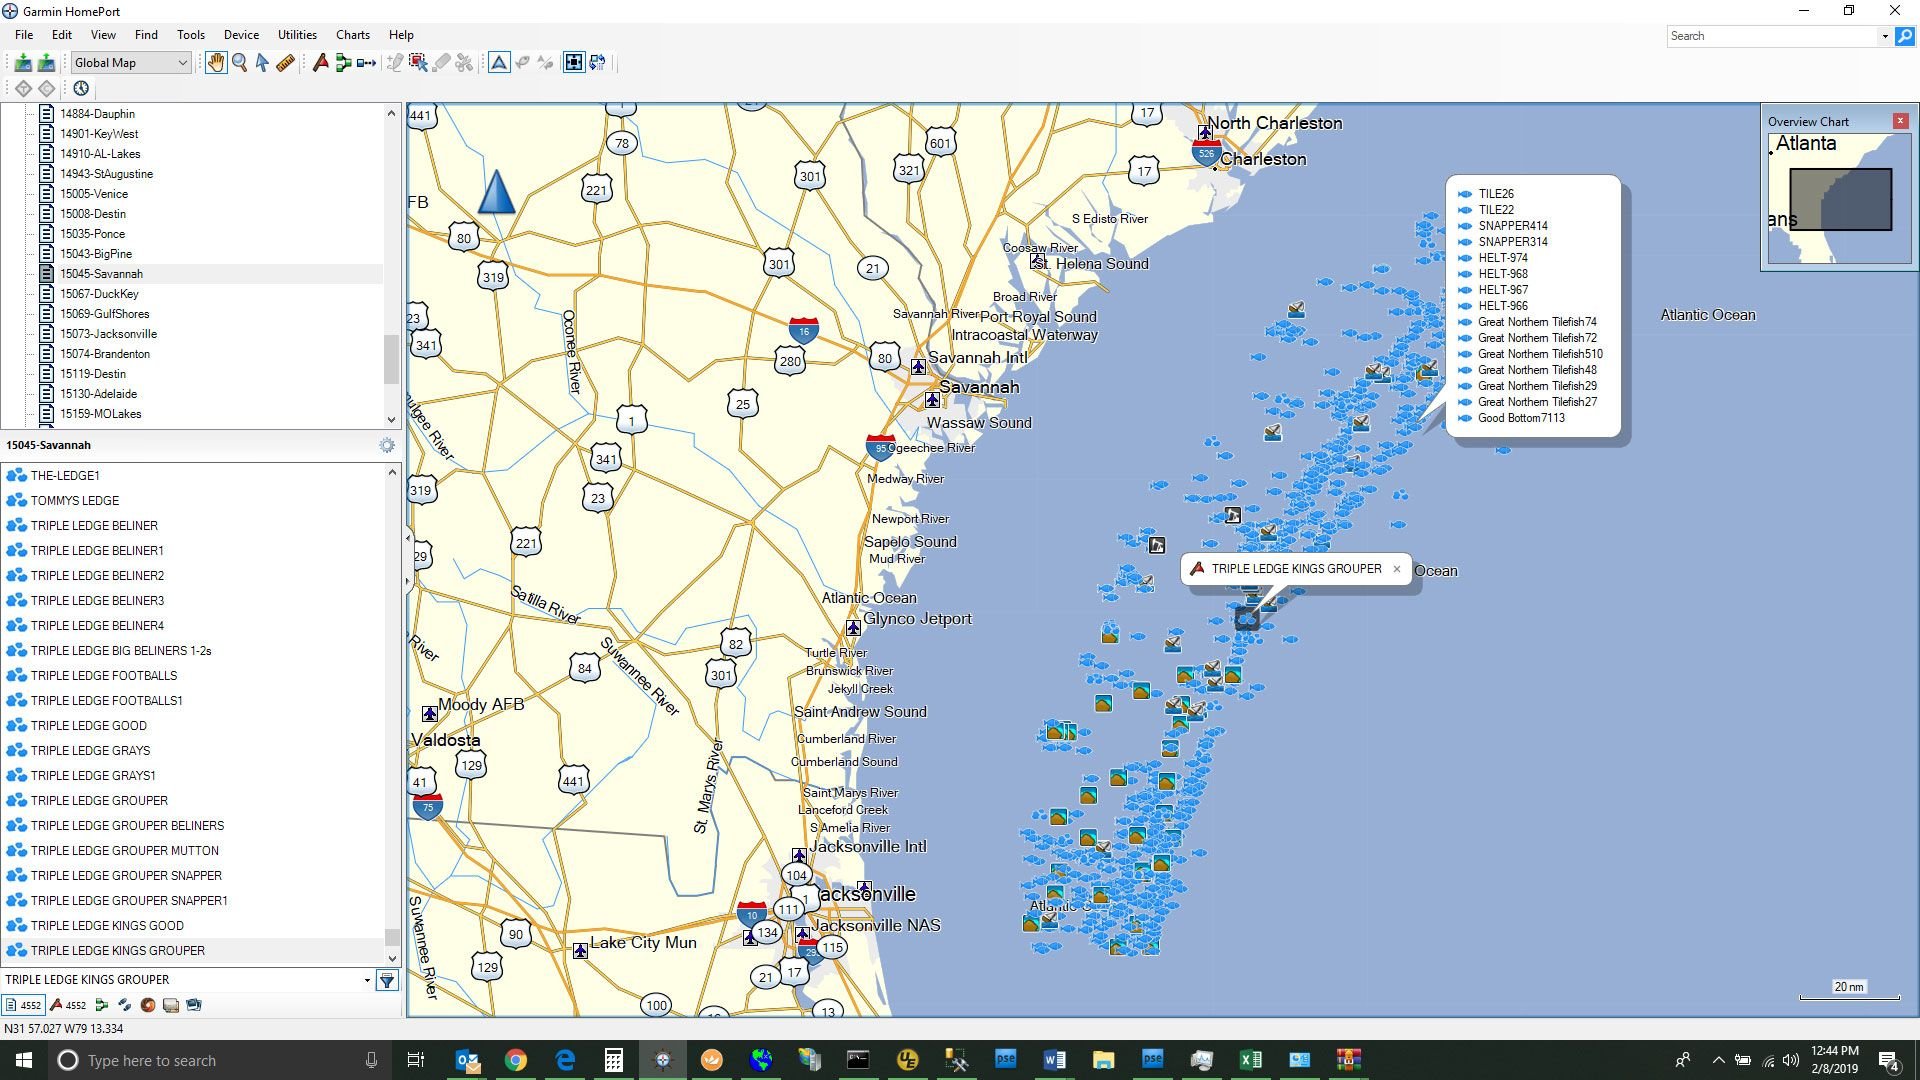Viewport: 1920px width, 1080px height.
Task: Select the Hand pan tool
Action: [216, 63]
